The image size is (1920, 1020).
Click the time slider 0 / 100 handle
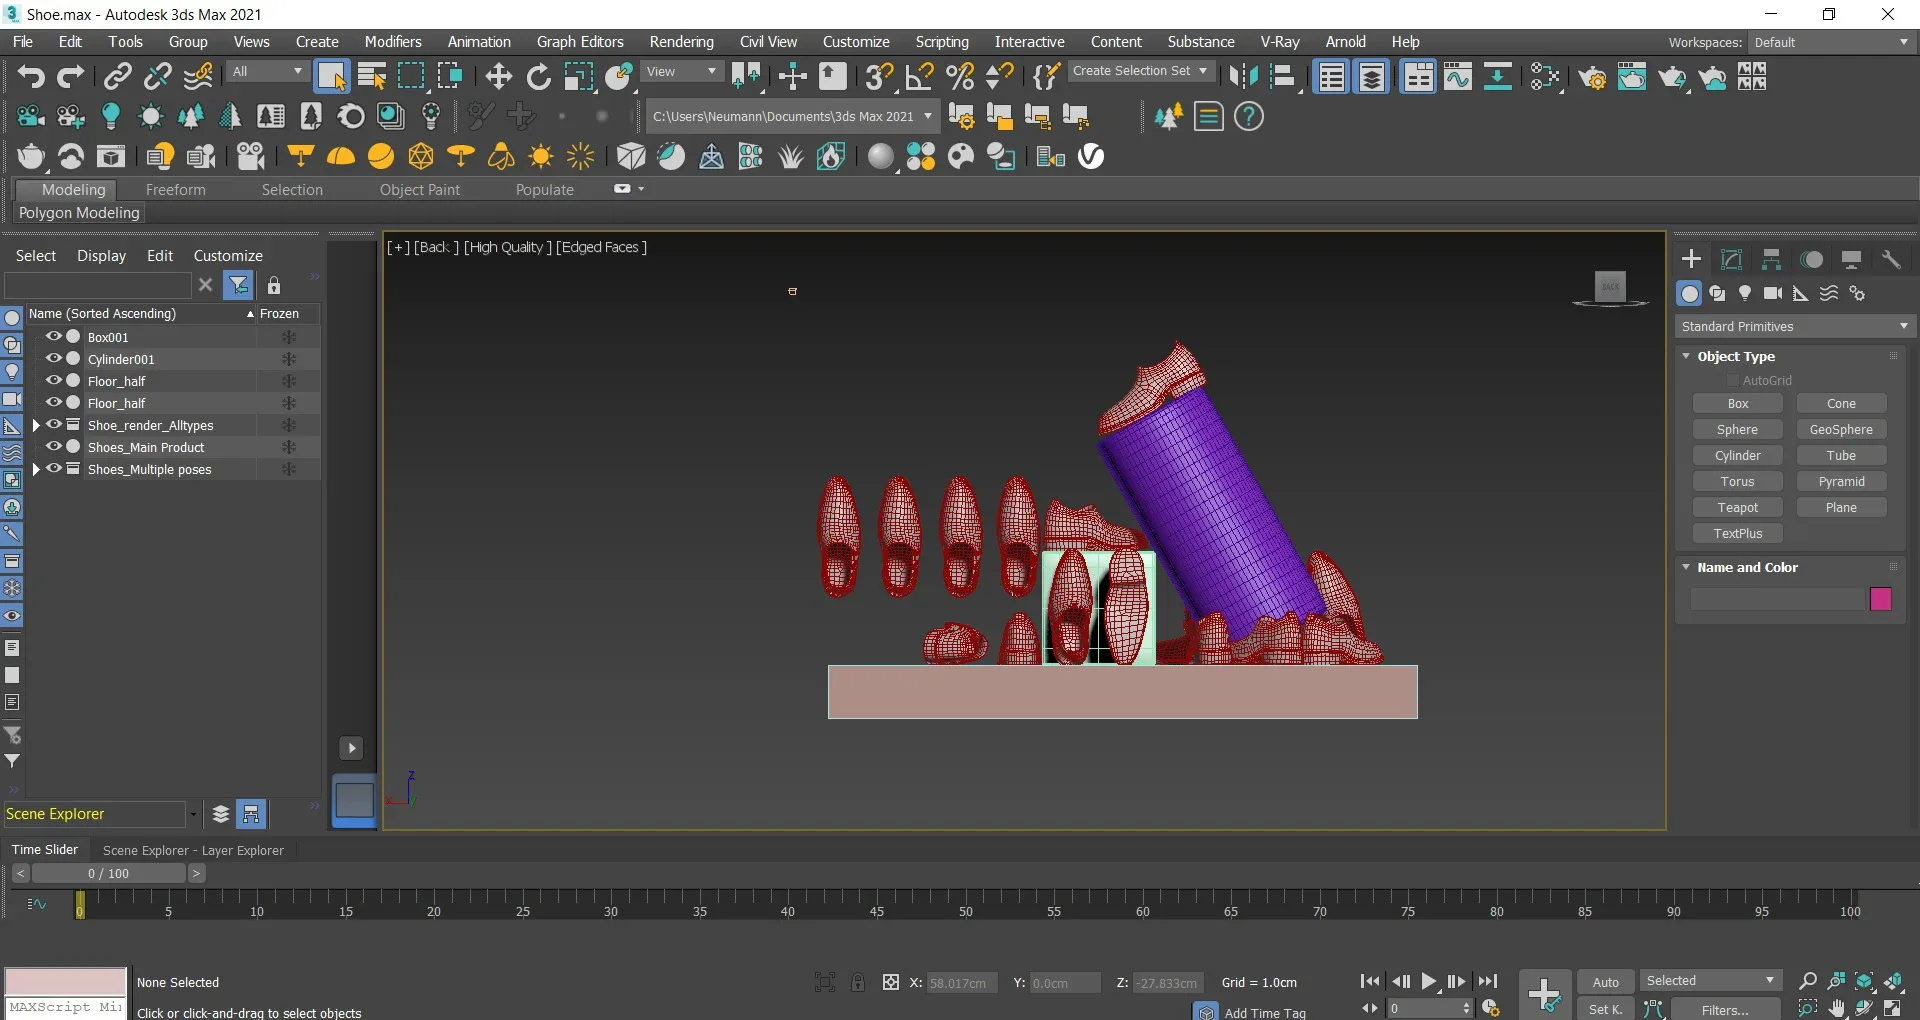point(109,873)
